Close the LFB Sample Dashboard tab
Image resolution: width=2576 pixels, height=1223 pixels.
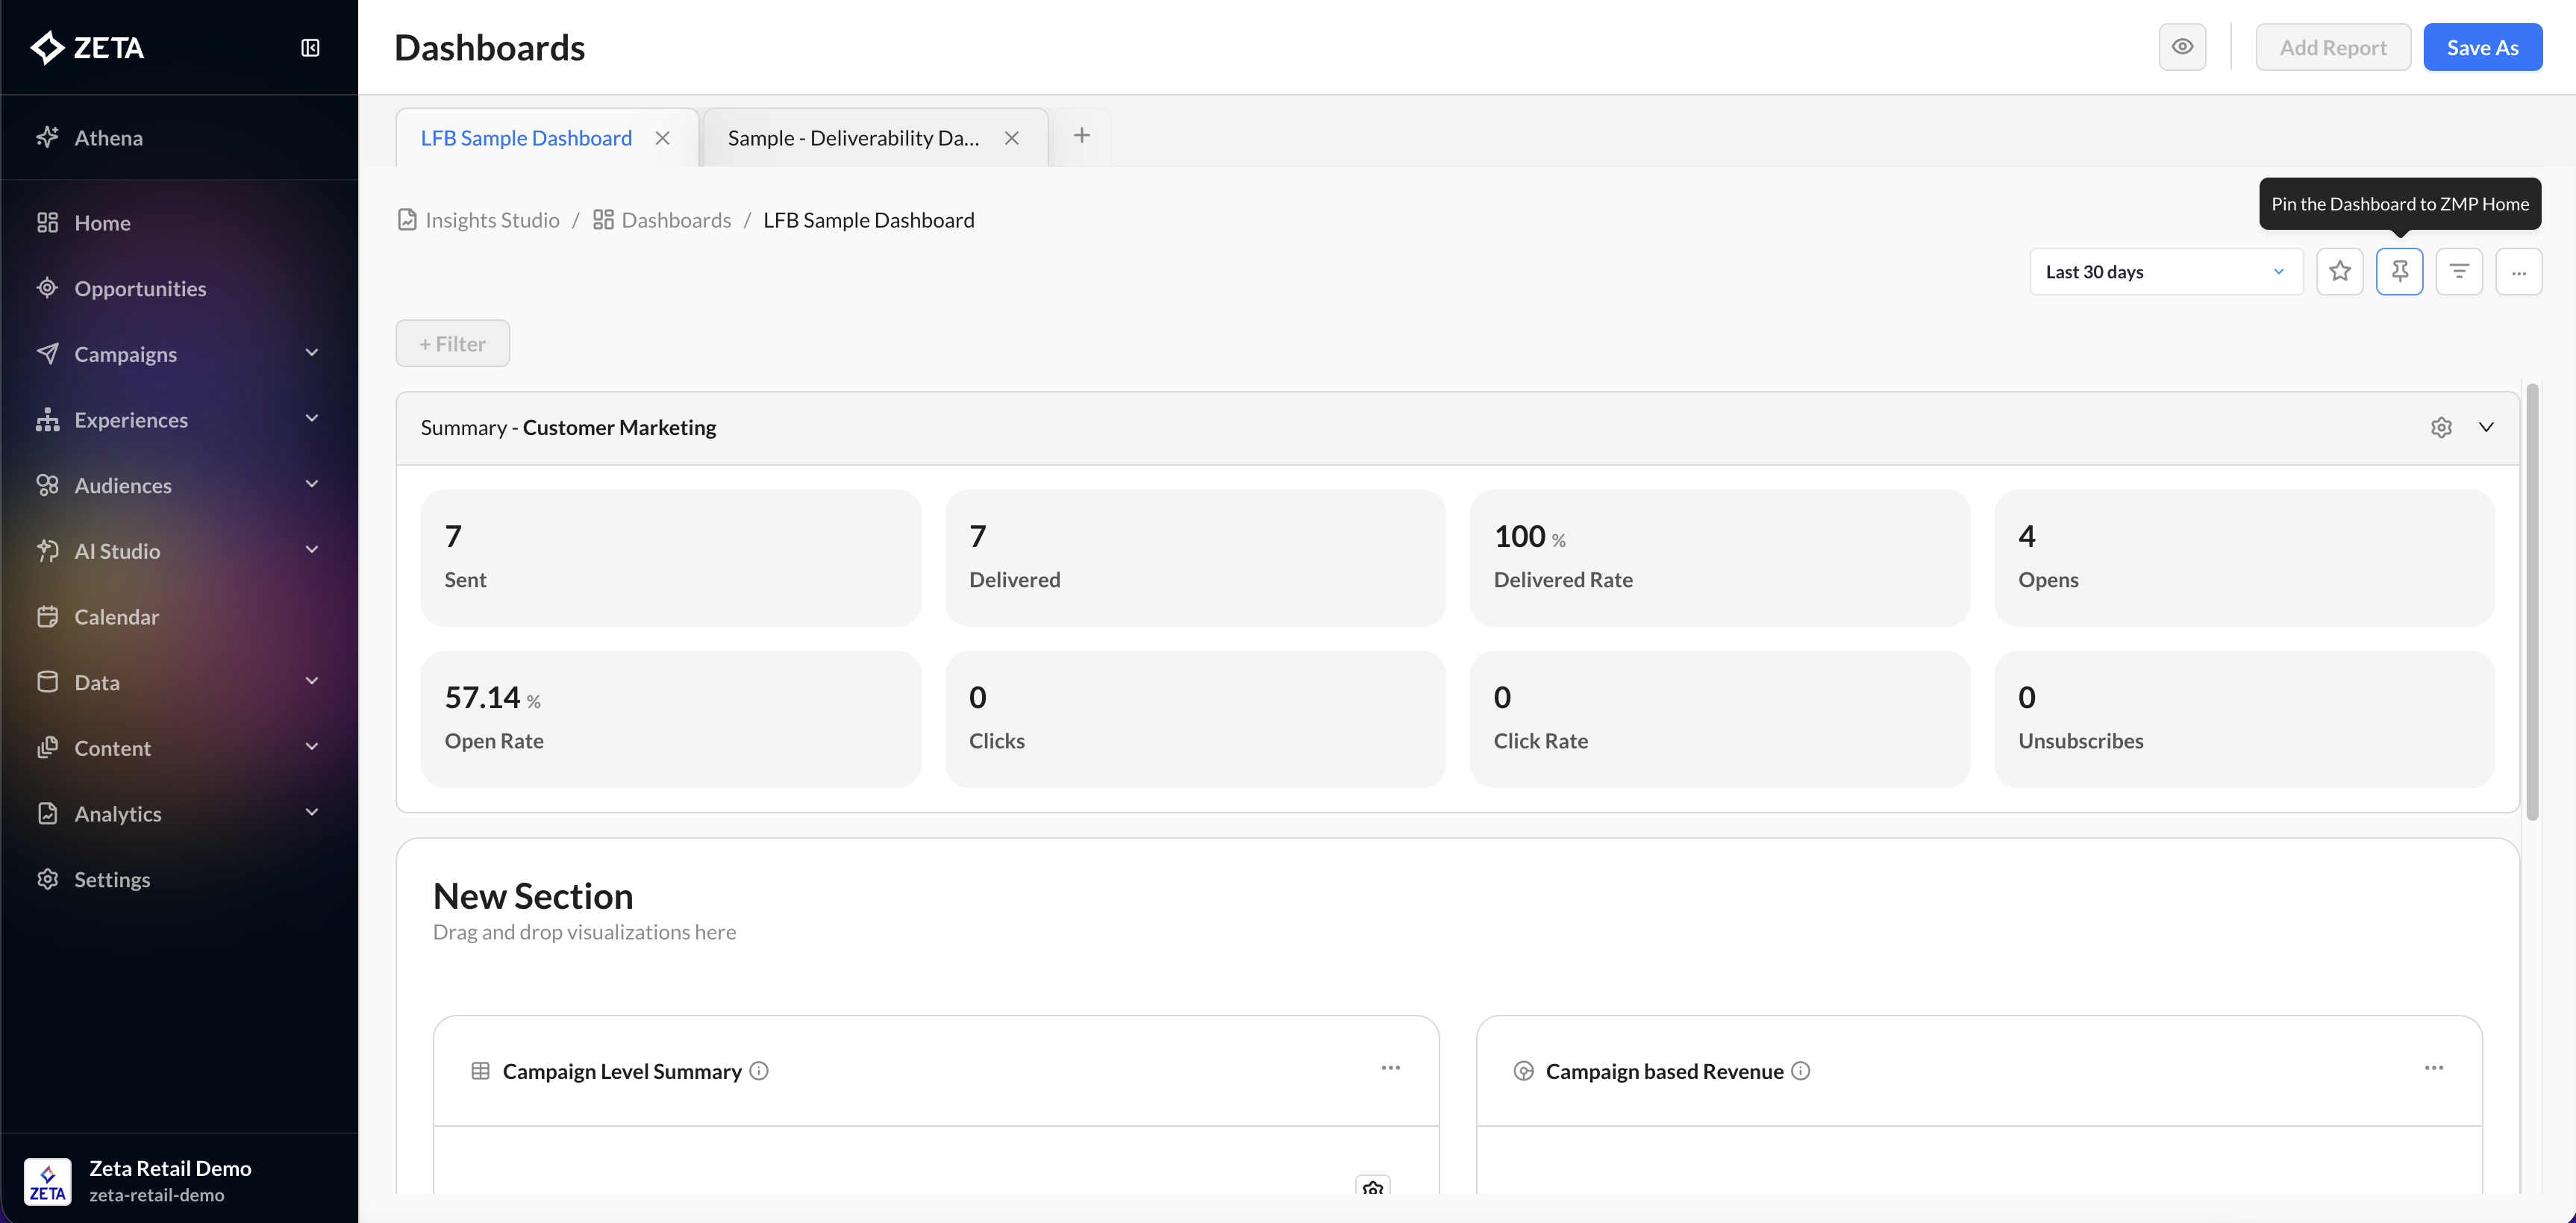662,138
